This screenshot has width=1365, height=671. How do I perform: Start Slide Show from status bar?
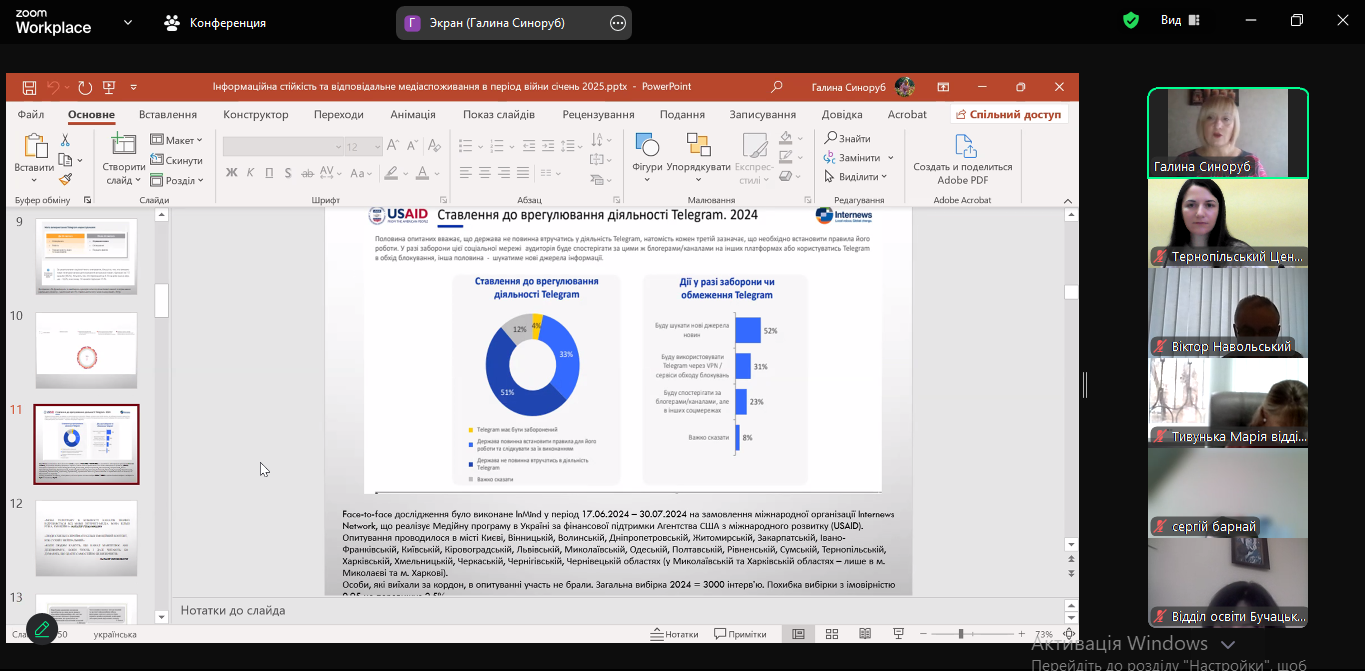[898, 634]
